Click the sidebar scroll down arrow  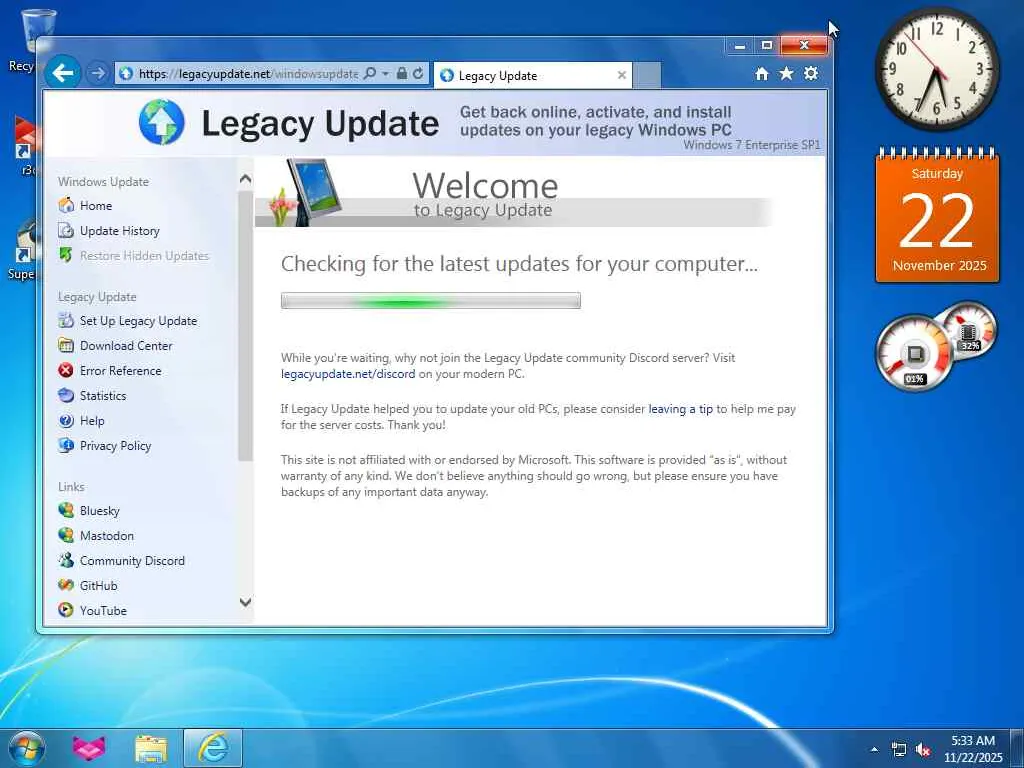point(246,601)
